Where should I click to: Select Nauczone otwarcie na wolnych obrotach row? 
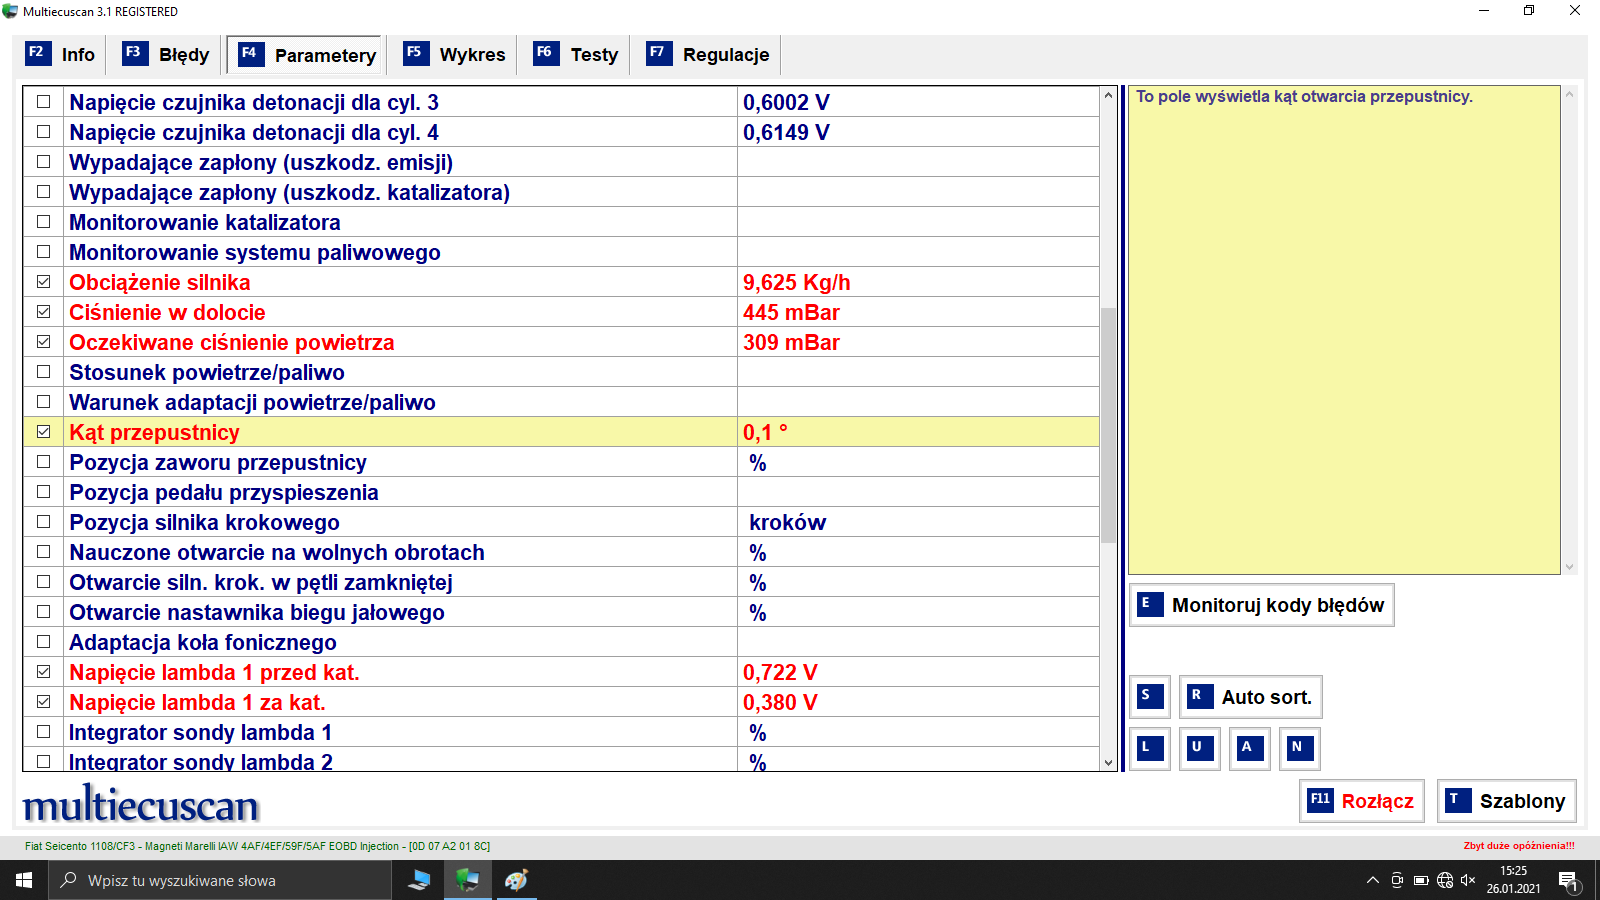tap(561, 552)
